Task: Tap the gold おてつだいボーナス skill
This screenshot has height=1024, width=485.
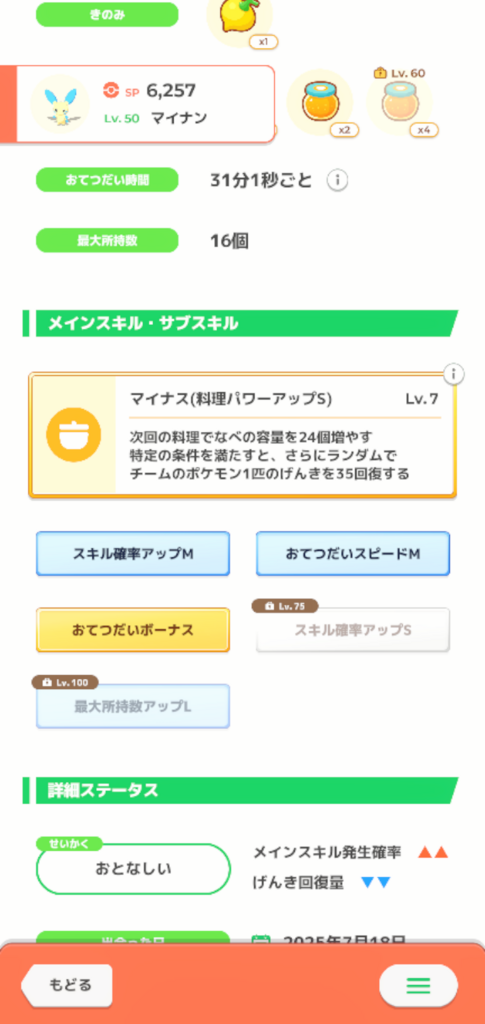Action: coord(133,630)
